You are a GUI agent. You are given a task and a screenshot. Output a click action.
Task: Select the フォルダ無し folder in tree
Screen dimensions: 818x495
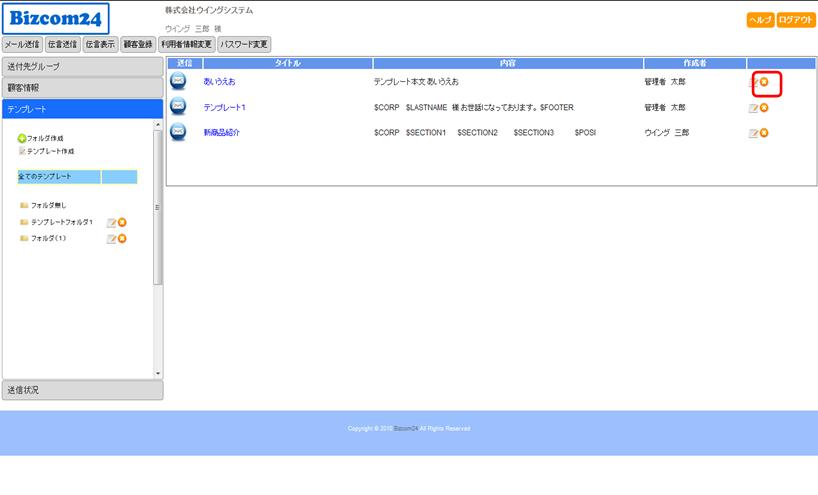coord(46,205)
